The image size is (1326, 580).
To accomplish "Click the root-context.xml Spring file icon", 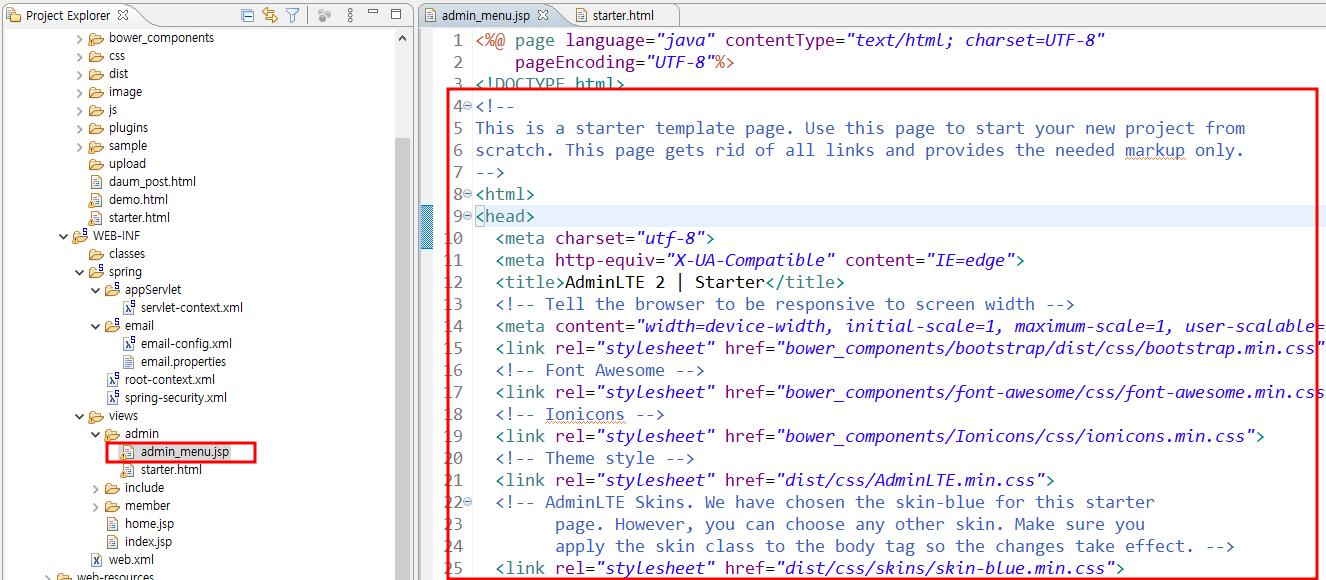I will pos(114,379).
